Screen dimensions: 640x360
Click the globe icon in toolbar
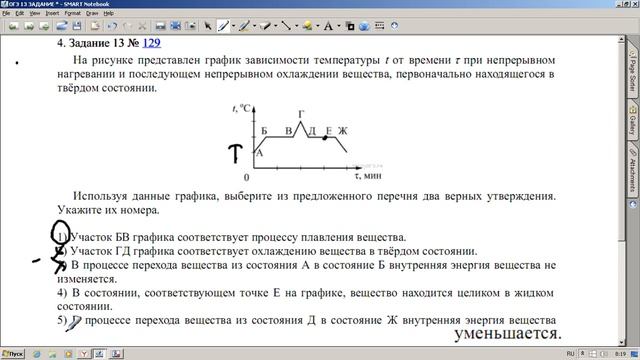click(364, 26)
